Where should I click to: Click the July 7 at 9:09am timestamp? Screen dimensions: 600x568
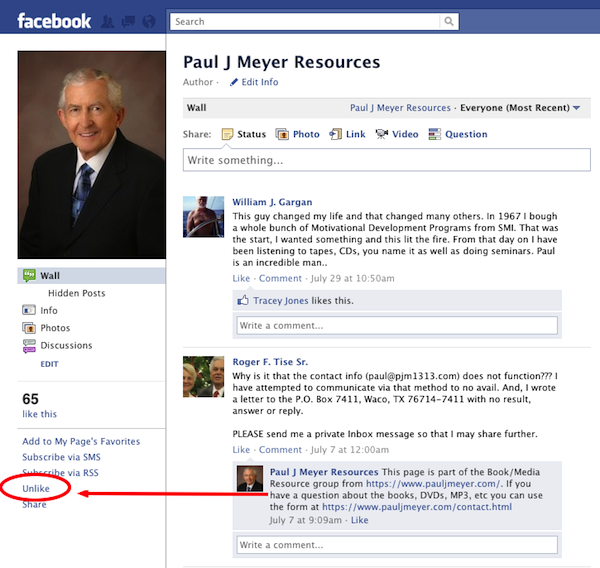[305, 520]
